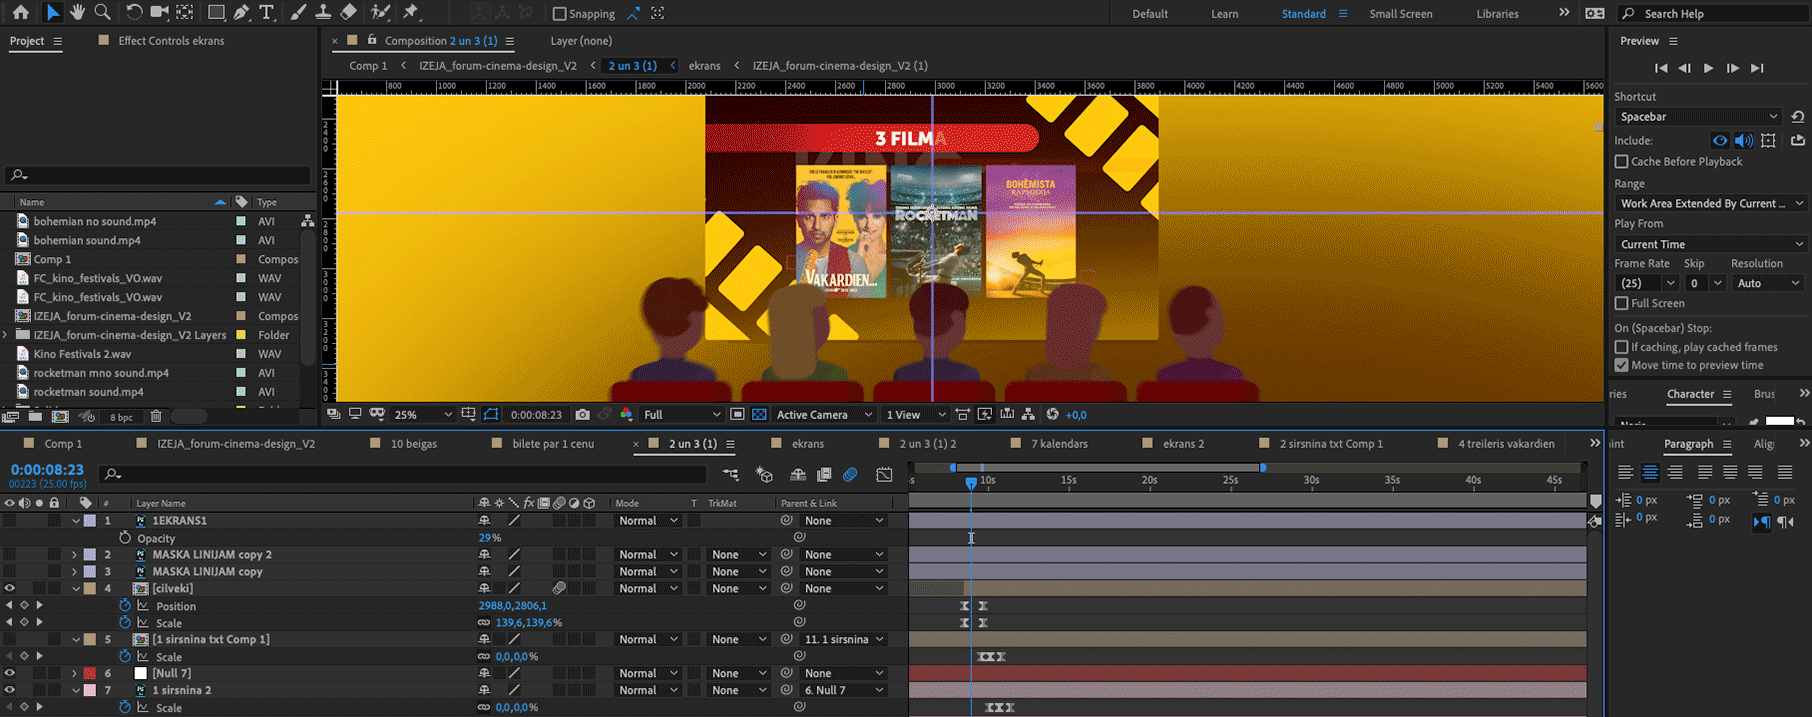Open the Full resolution dropdown
Screen dimensions: 1812x717
tap(682, 414)
